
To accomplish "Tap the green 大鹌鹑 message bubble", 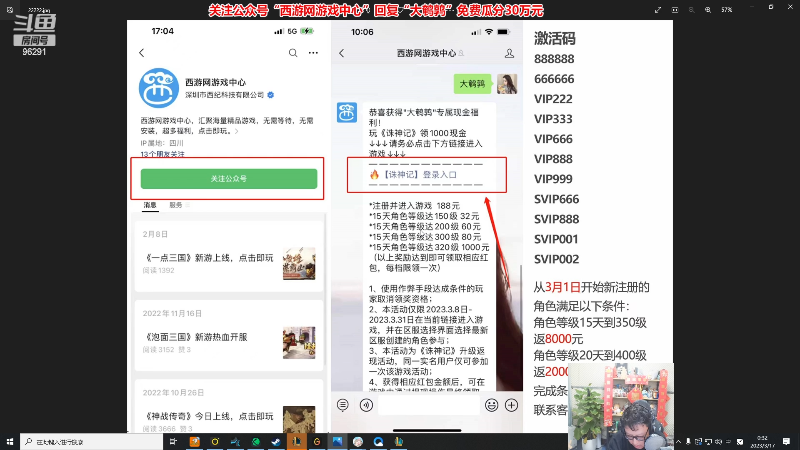I will click(472, 84).
